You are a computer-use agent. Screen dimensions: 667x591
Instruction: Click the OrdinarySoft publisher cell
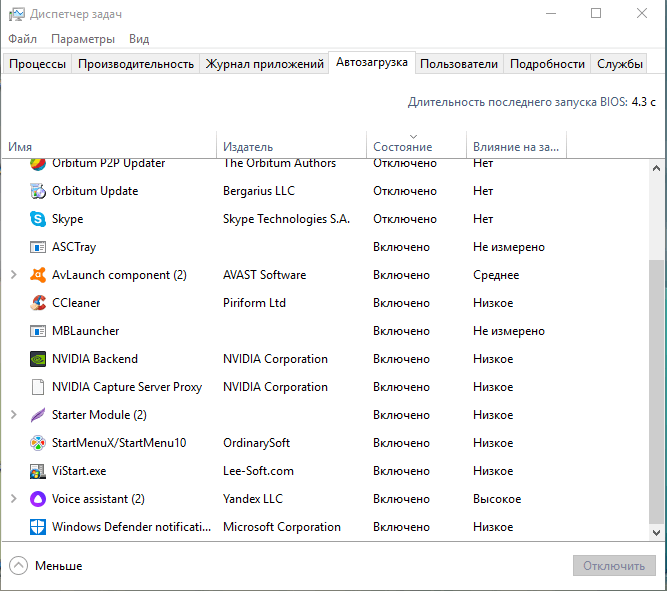[x=257, y=443]
